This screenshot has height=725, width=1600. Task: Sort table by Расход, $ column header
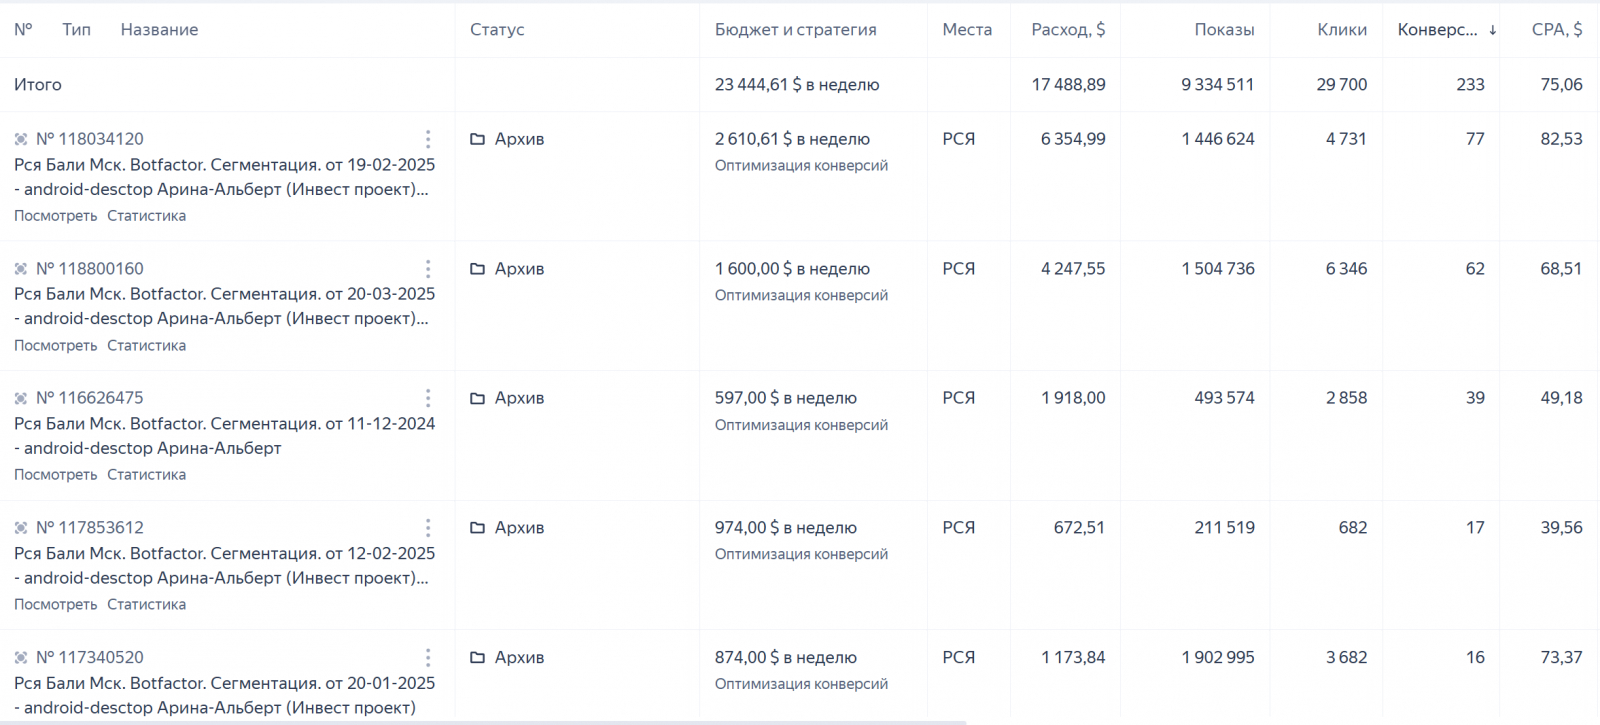1067,30
